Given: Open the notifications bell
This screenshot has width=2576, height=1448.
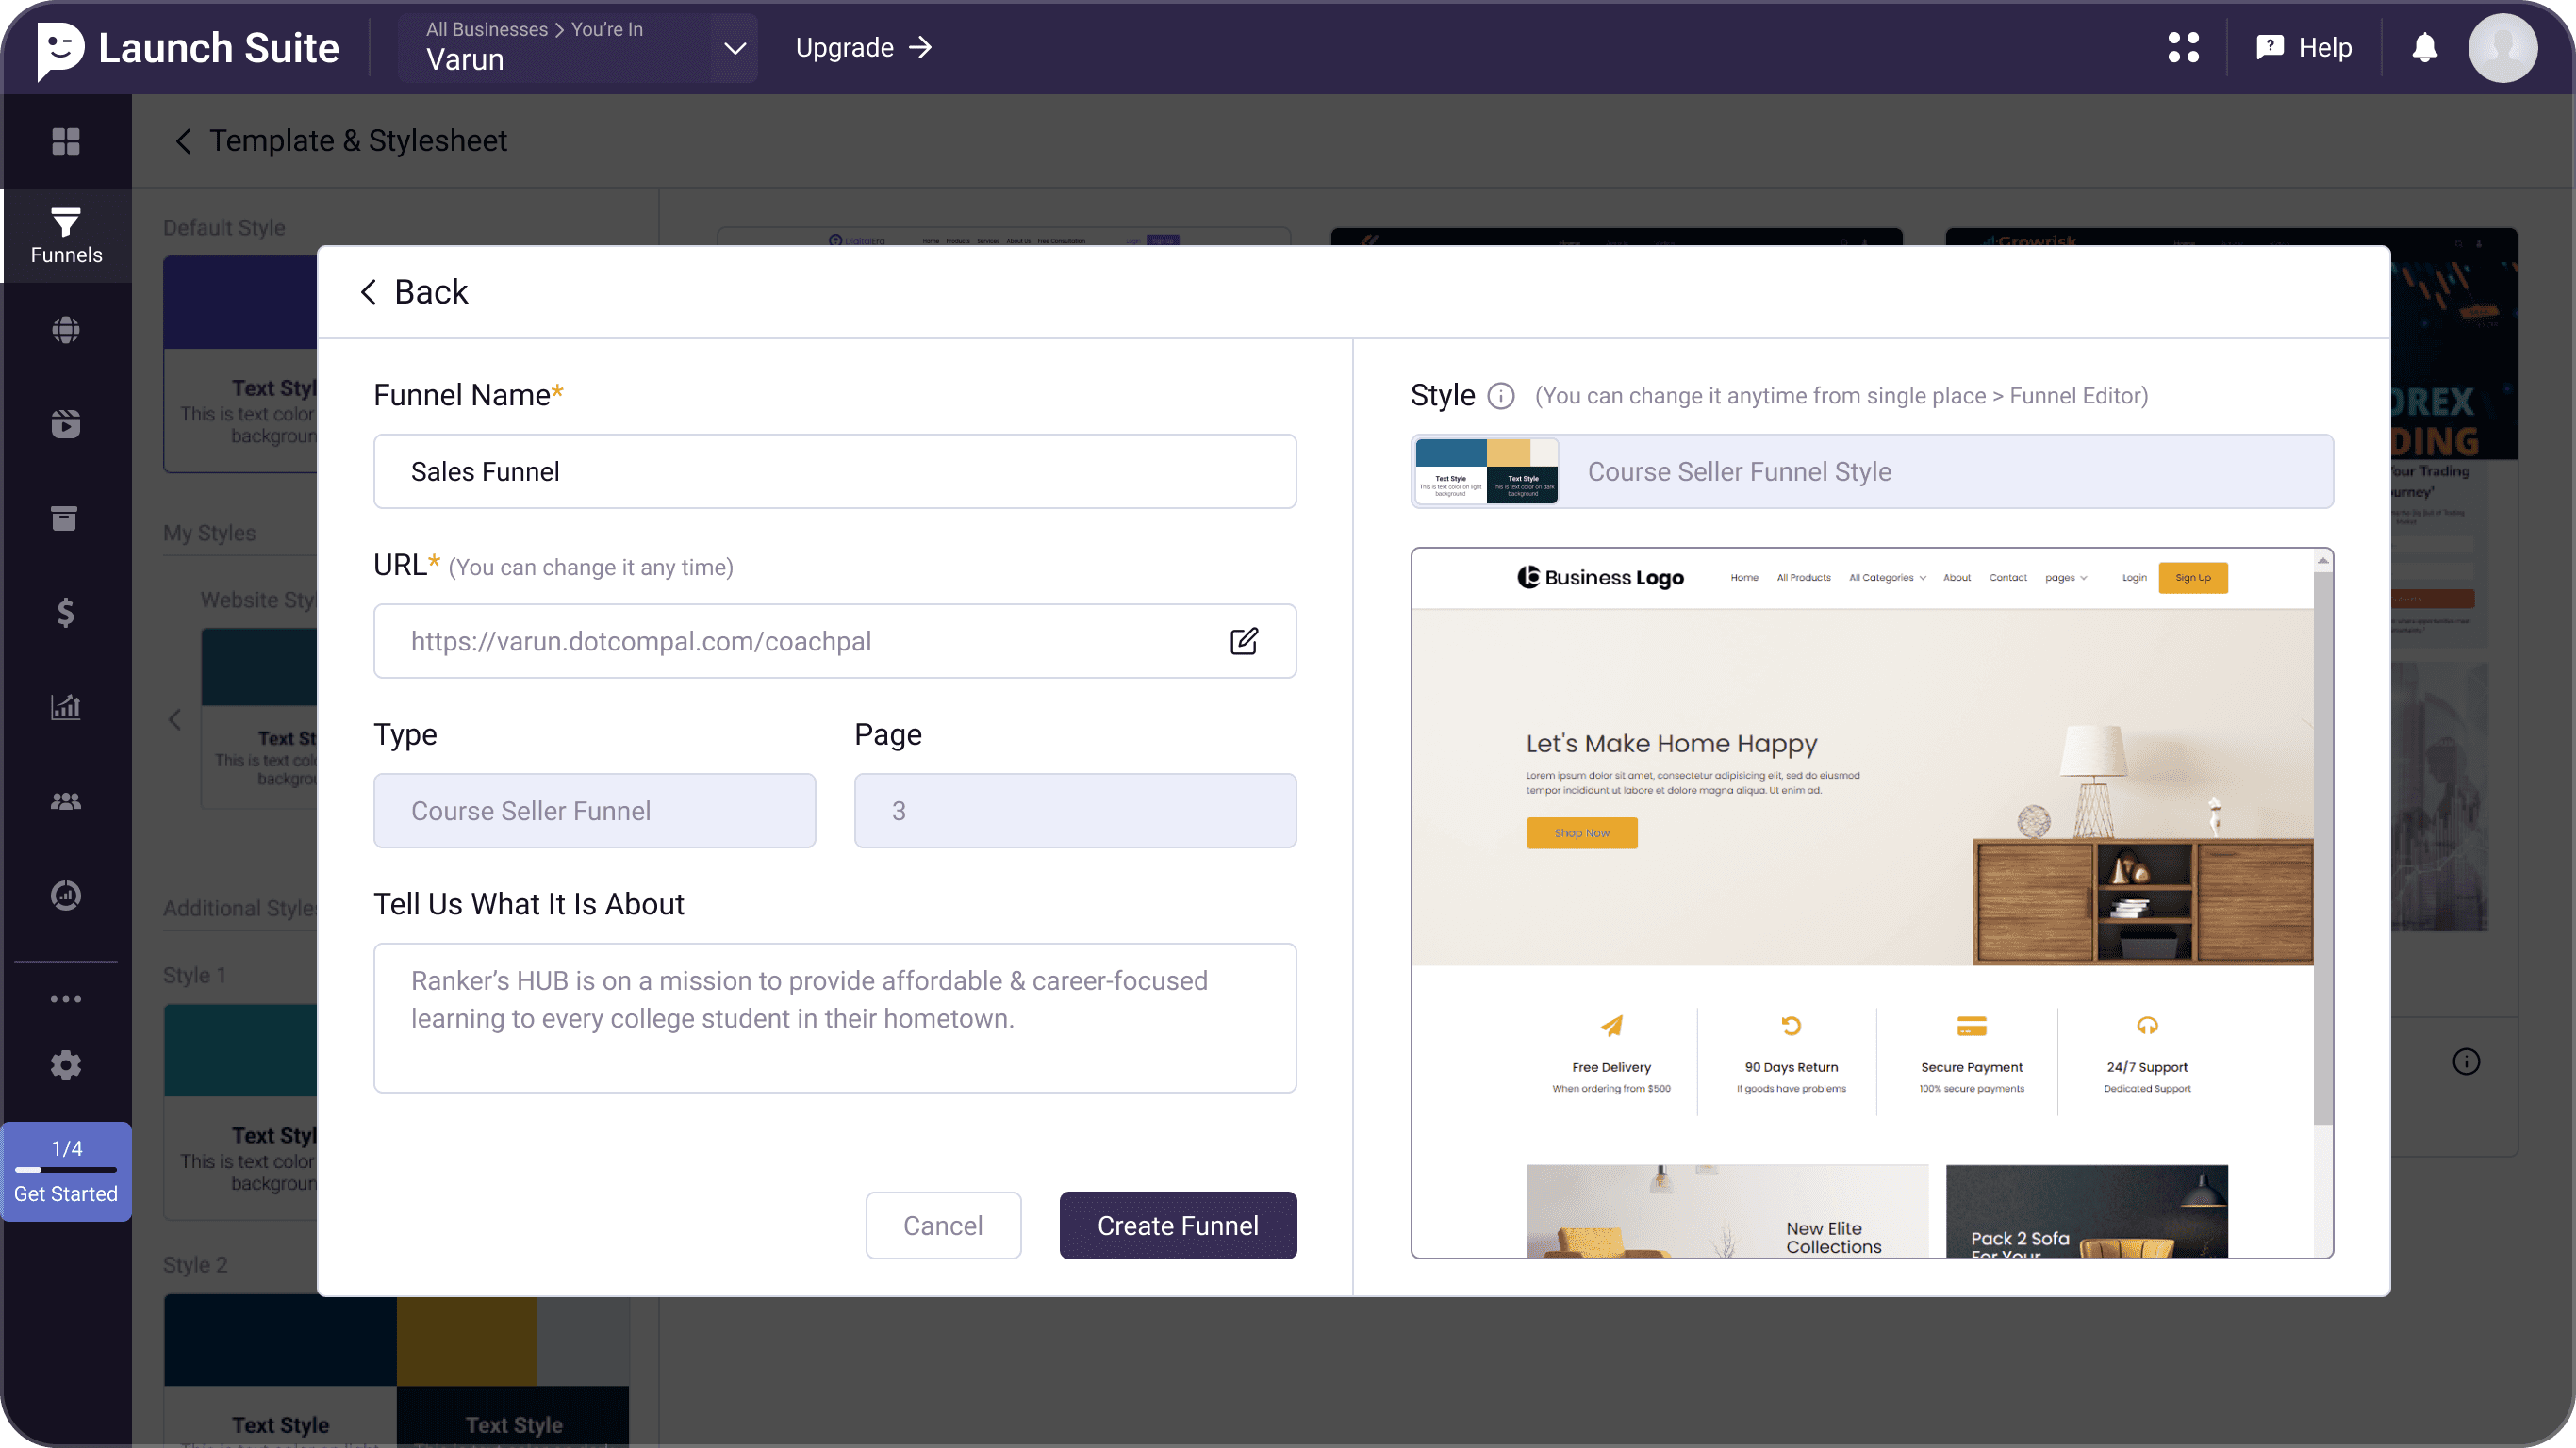Looking at the screenshot, I should pyautogui.click(x=2424, y=47).
